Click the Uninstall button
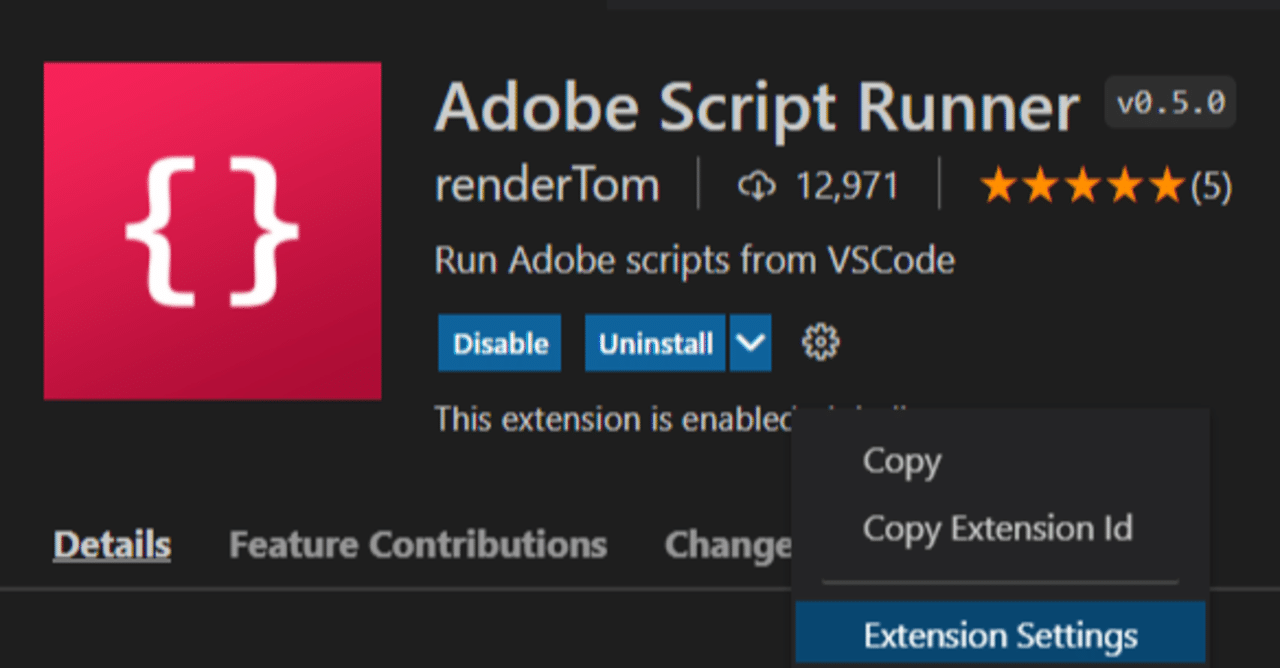Screen dimensions: 1280x668 (x=654, y=342)
